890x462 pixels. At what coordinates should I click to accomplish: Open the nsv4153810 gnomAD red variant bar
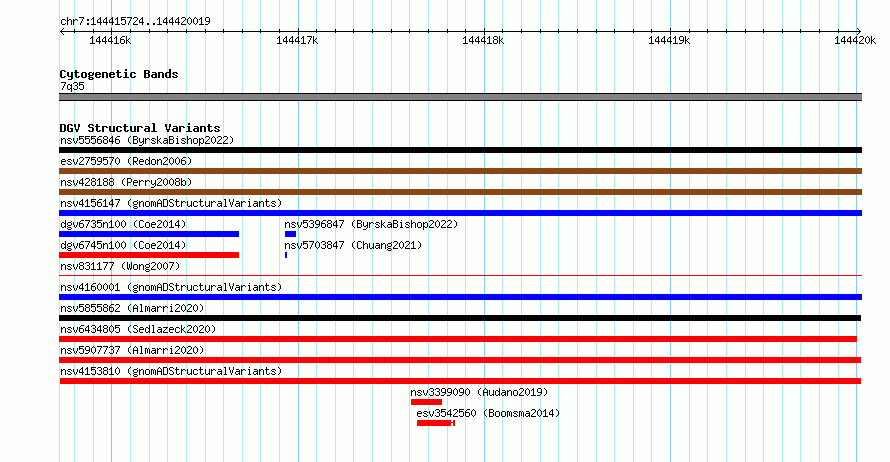460,381
